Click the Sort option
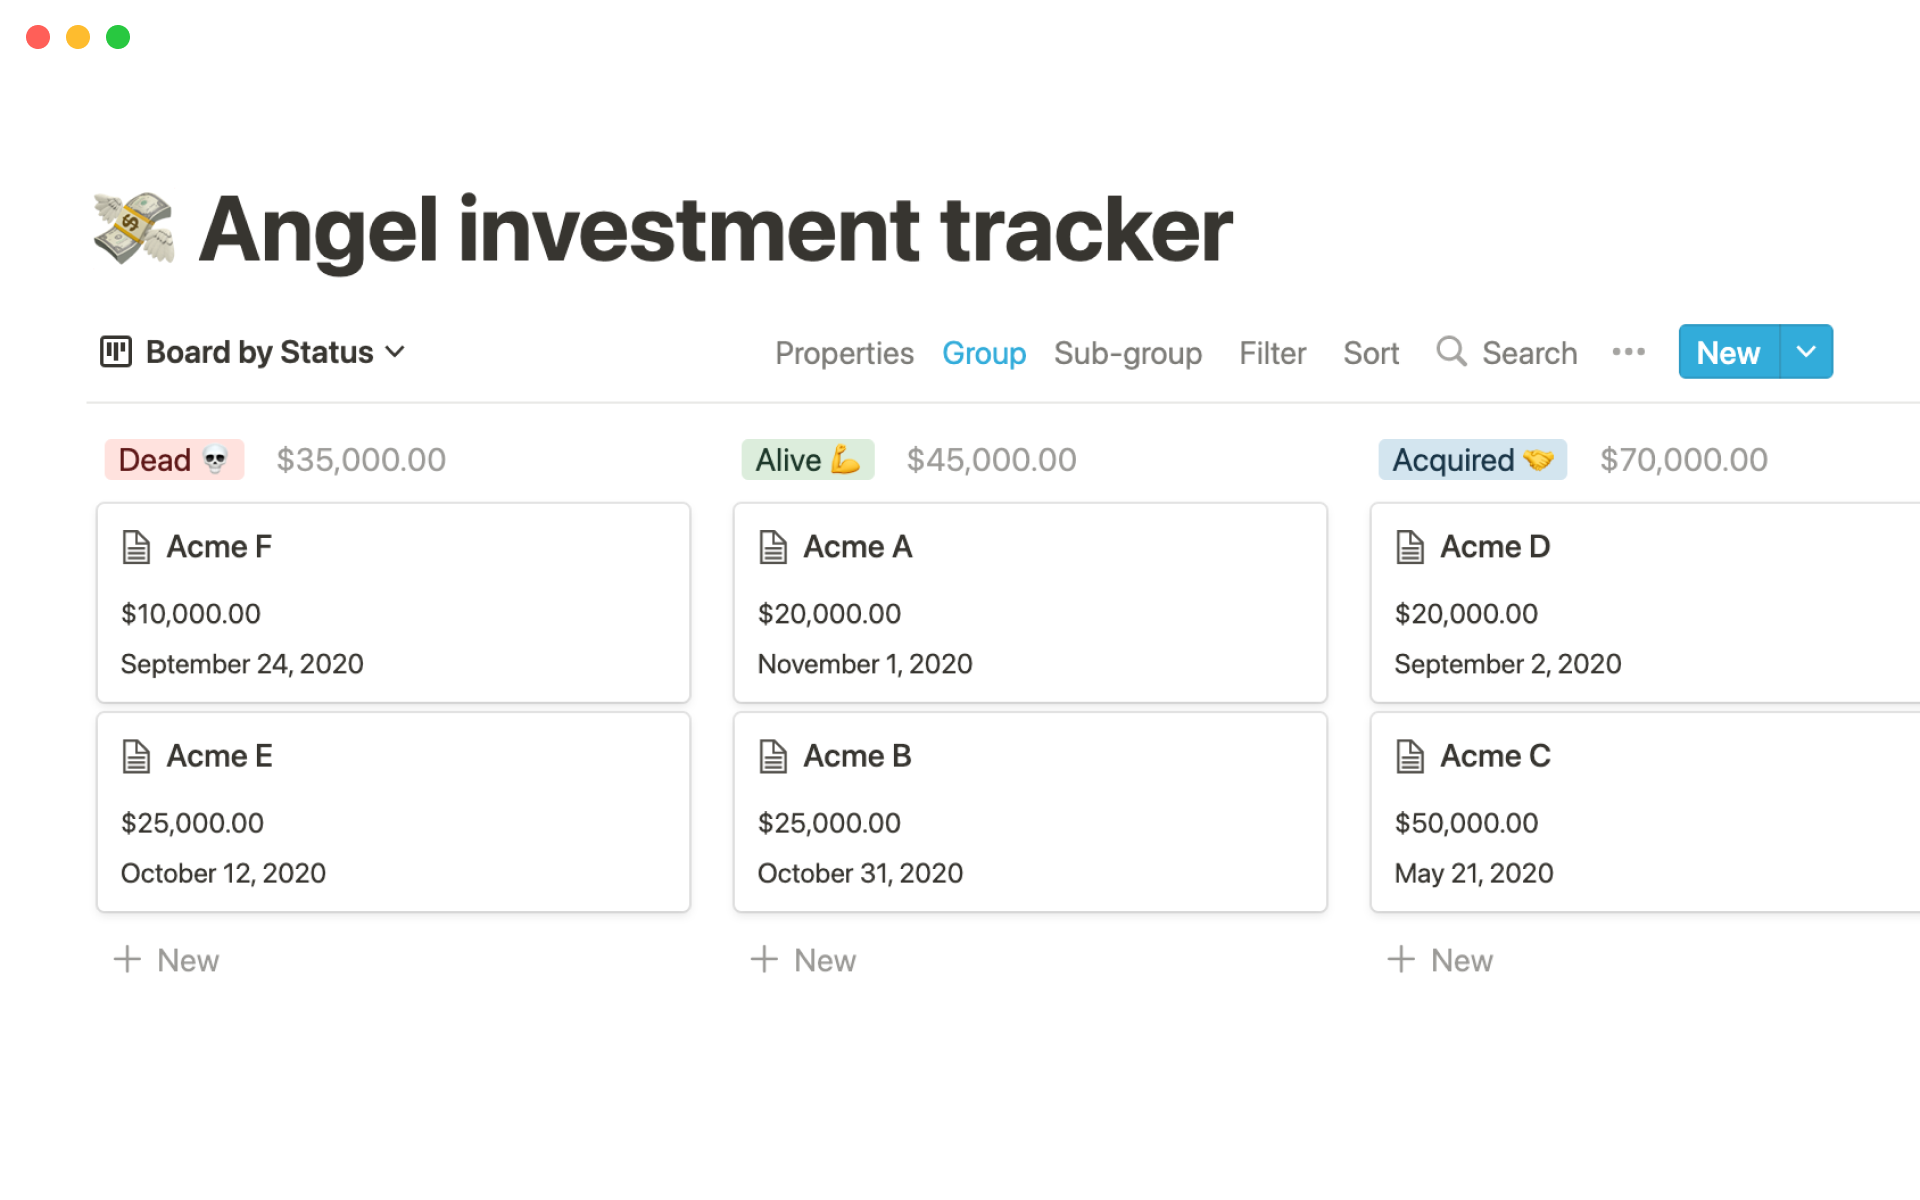 pyautogui.click(x=1370, y=353)
